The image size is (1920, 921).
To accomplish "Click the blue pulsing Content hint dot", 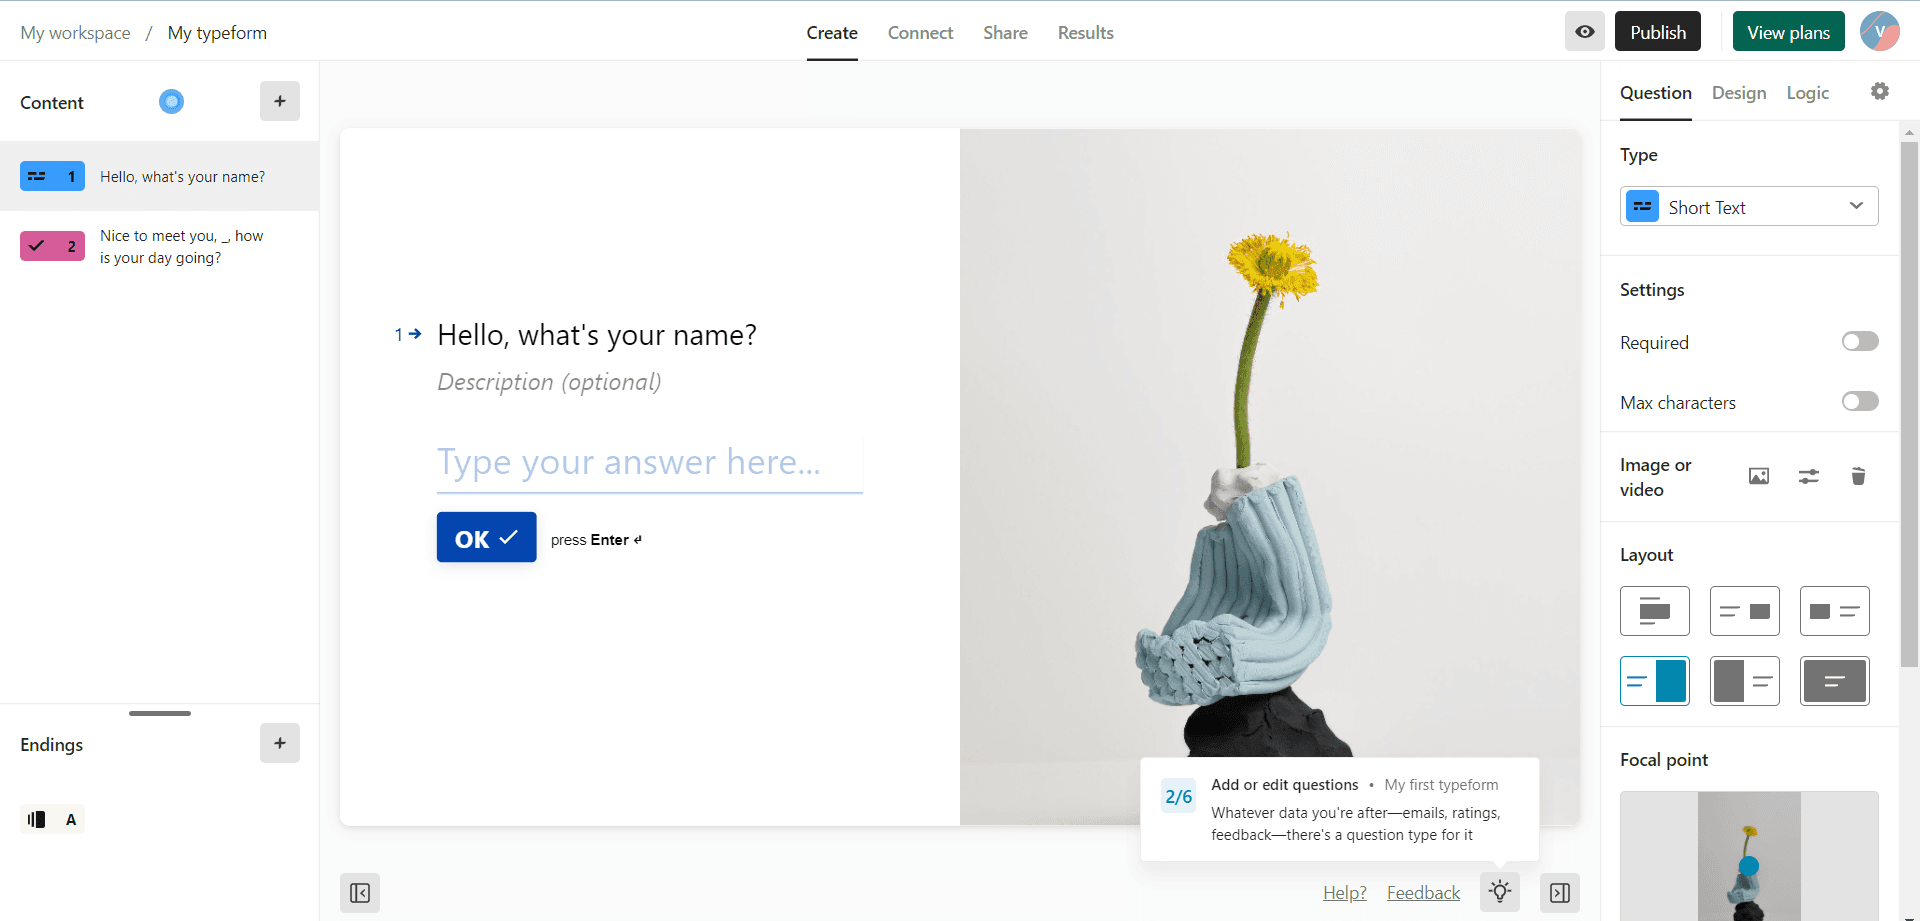I will 171,101.
